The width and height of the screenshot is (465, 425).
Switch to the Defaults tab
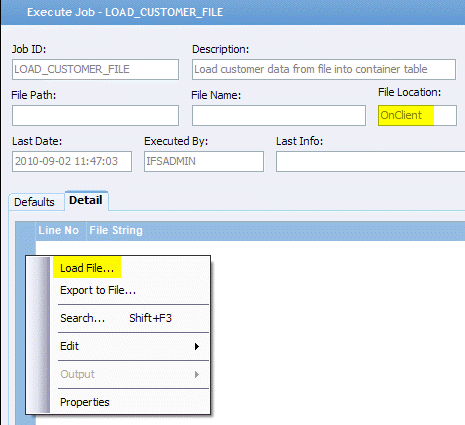34,202
